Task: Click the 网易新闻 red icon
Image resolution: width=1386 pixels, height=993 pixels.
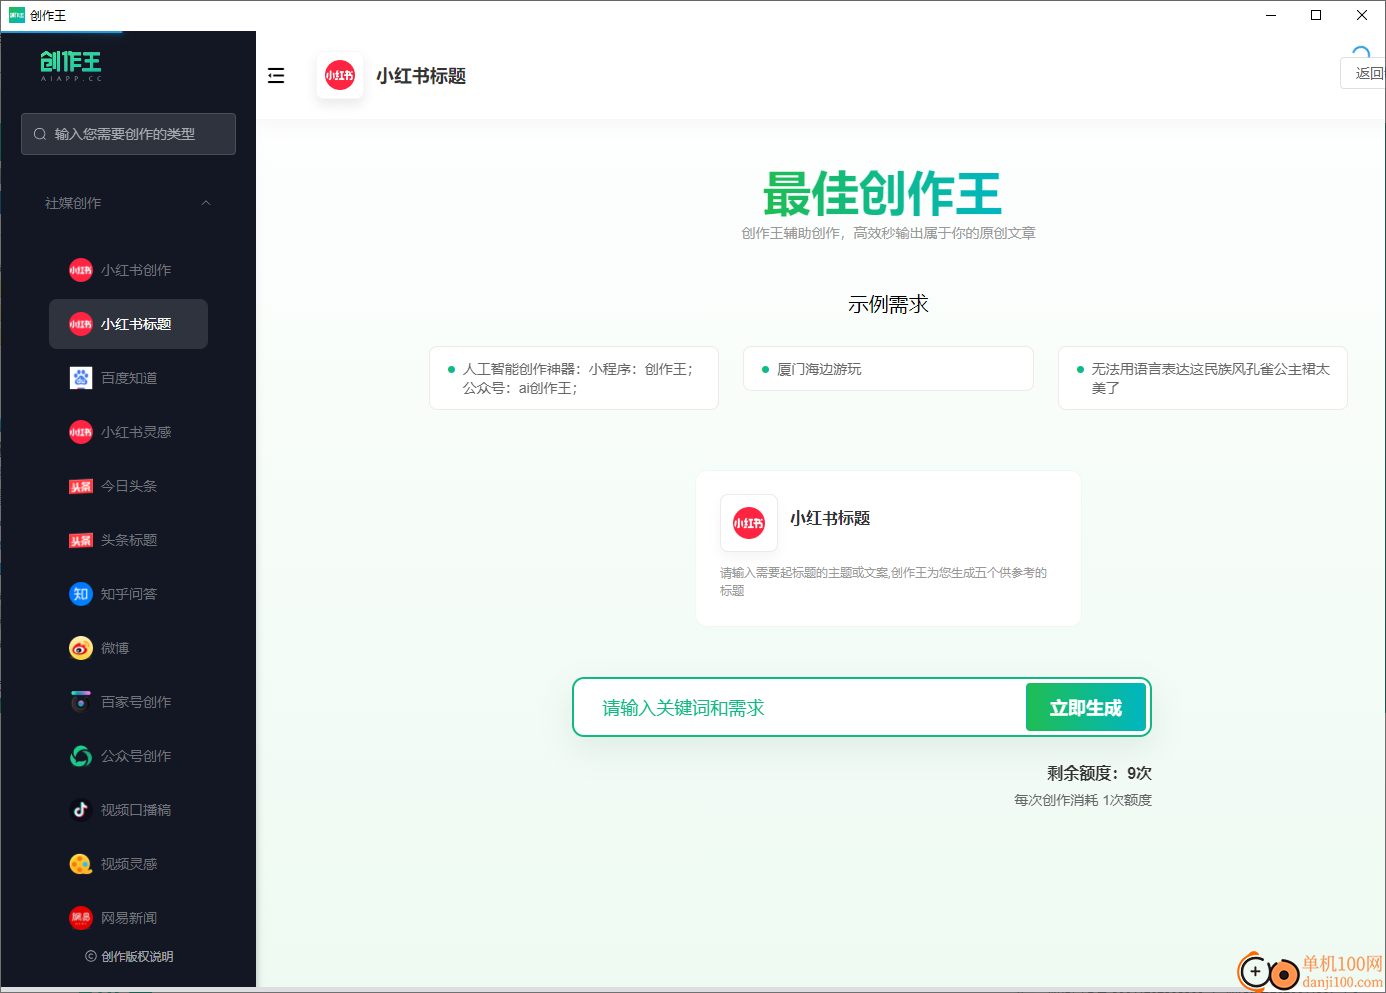Action: coord(81,918)
